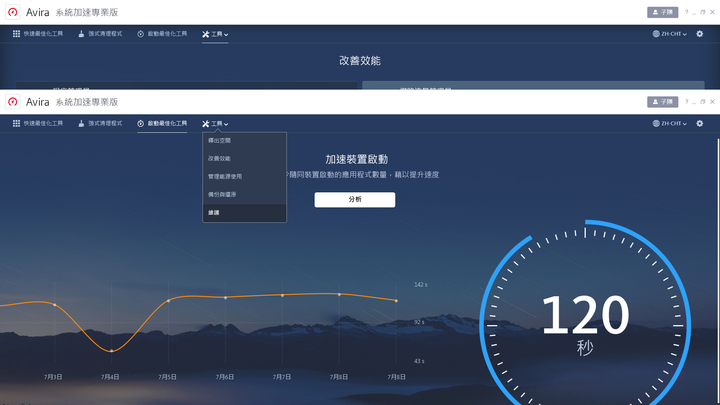Click the 改善效能 heading in back window
This screenshot has width=720, height=405.
[x=360, y=61]
